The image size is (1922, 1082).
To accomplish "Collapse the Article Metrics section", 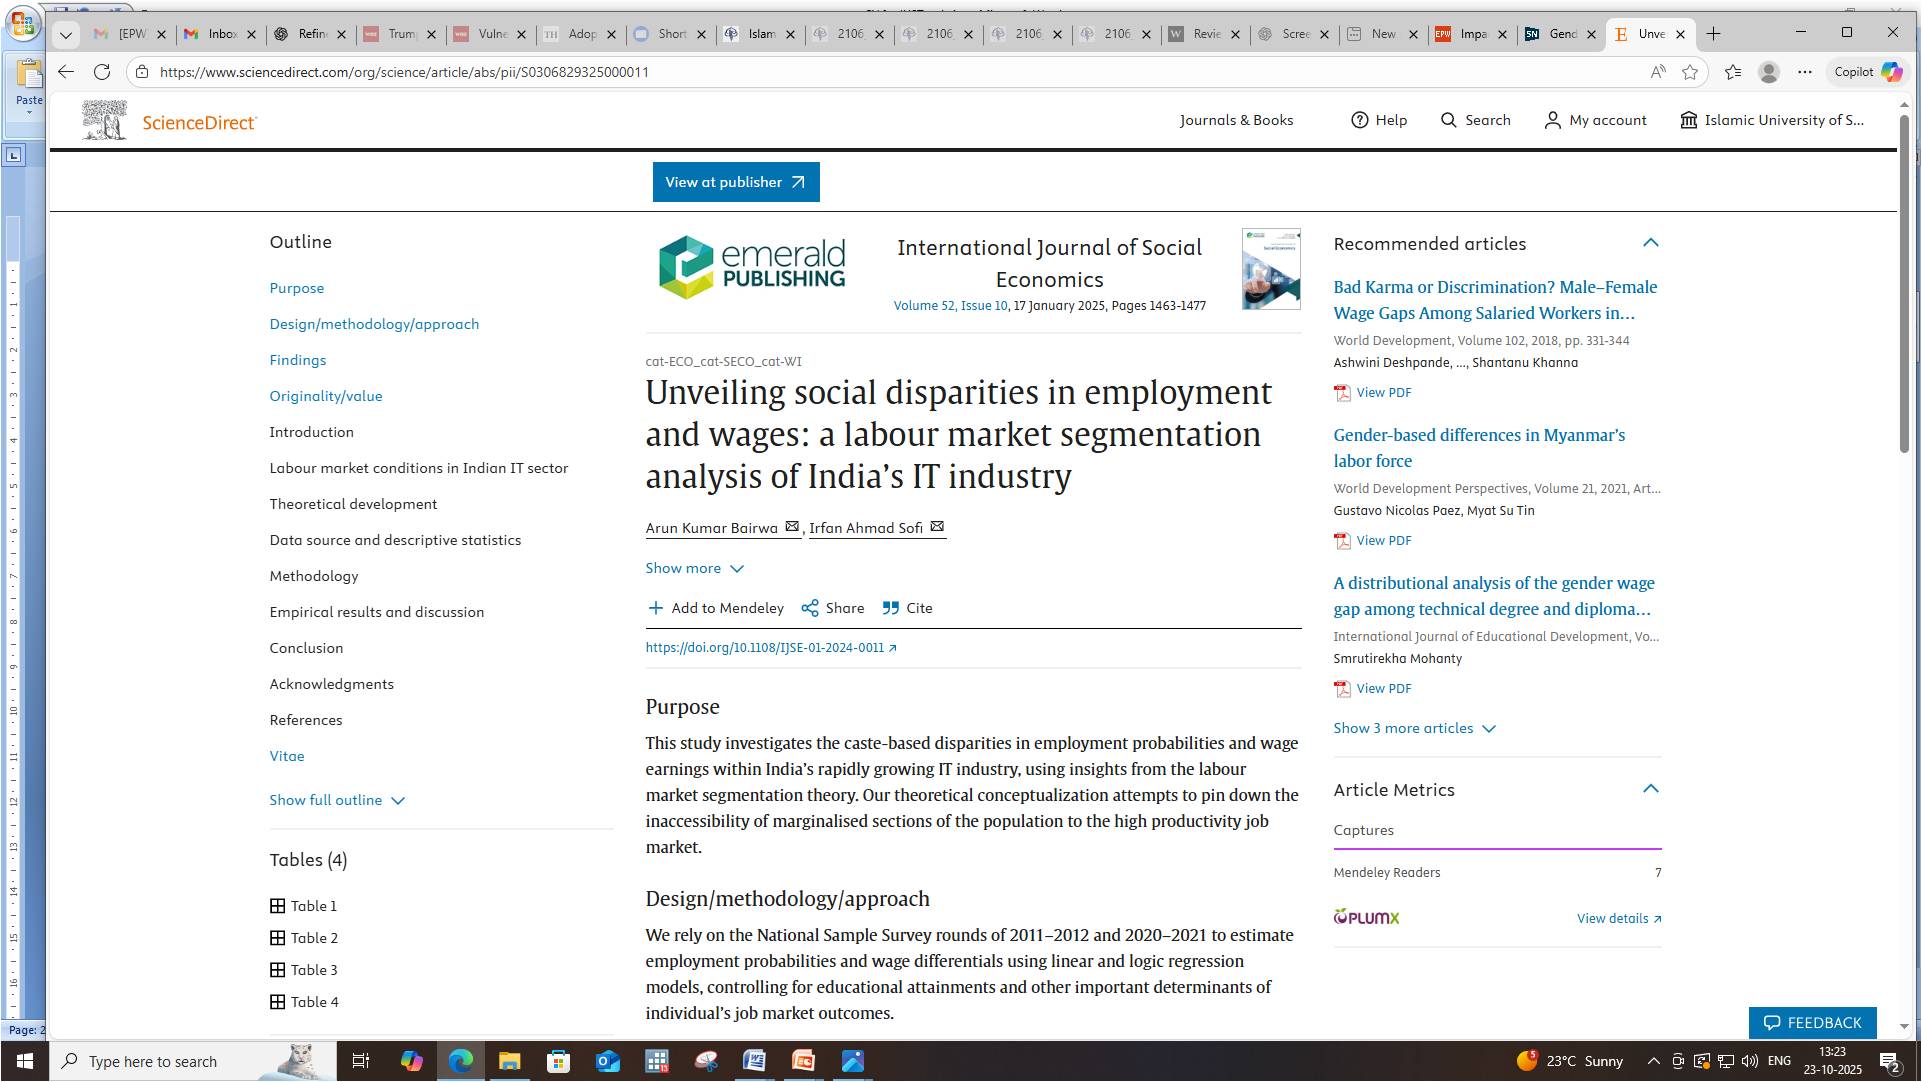I will click(1651, 789).
